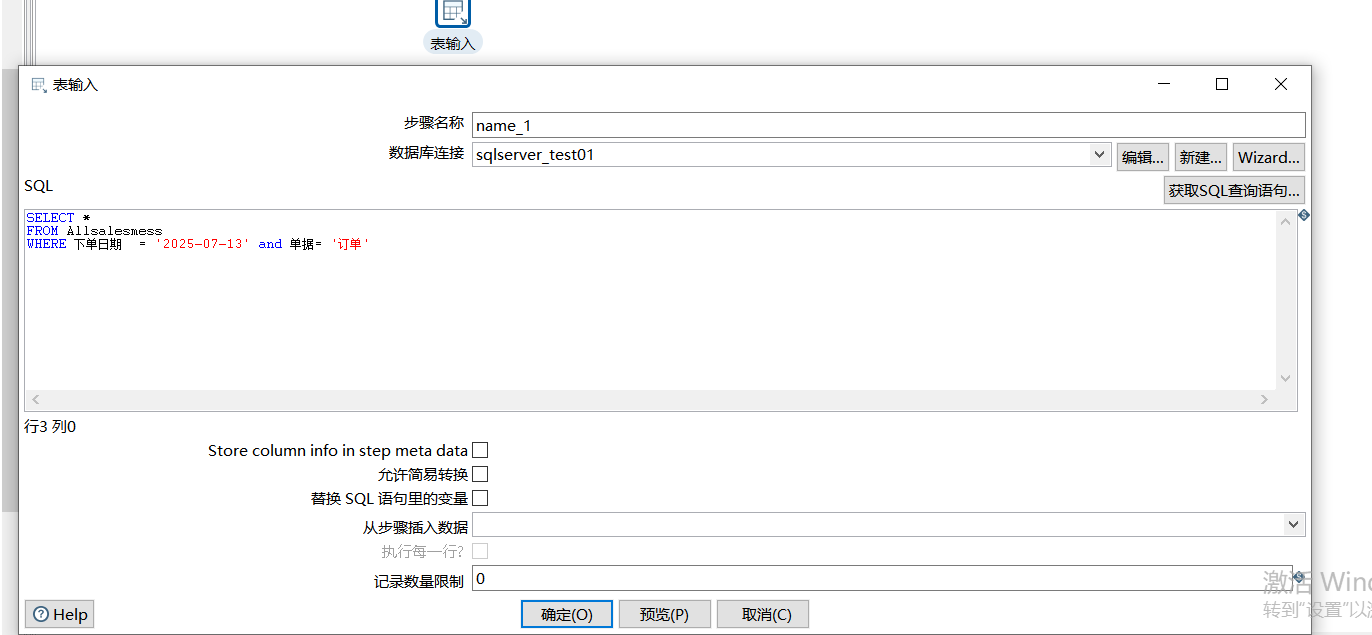The height and width of the screenshot is (635, 1372).
Task: Click the 新建... button
Action: click(1200, 157)
